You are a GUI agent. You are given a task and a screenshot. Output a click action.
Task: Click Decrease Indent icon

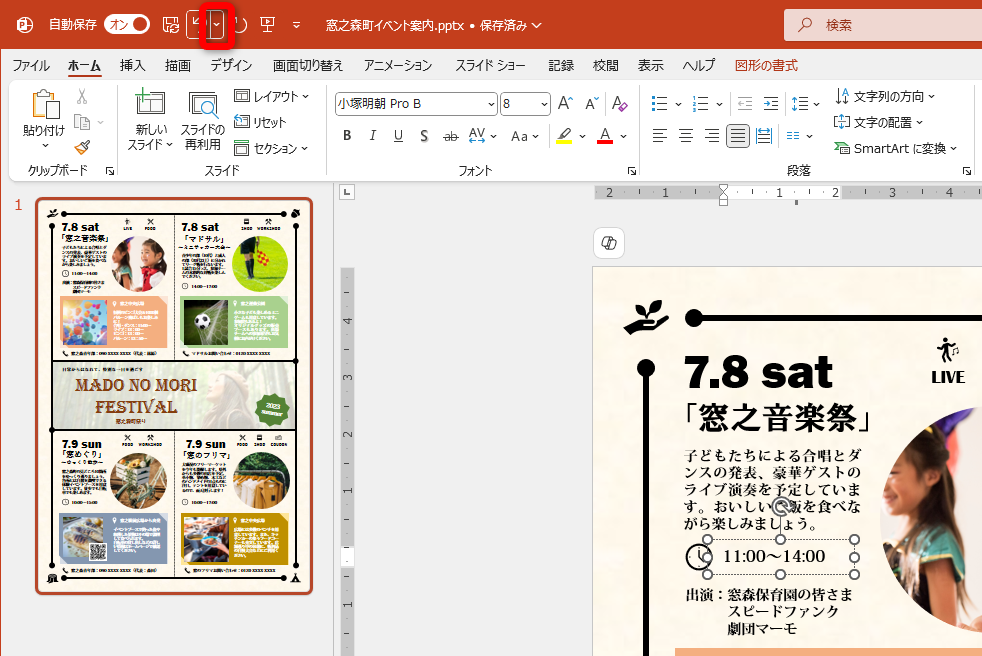(745, 103)
